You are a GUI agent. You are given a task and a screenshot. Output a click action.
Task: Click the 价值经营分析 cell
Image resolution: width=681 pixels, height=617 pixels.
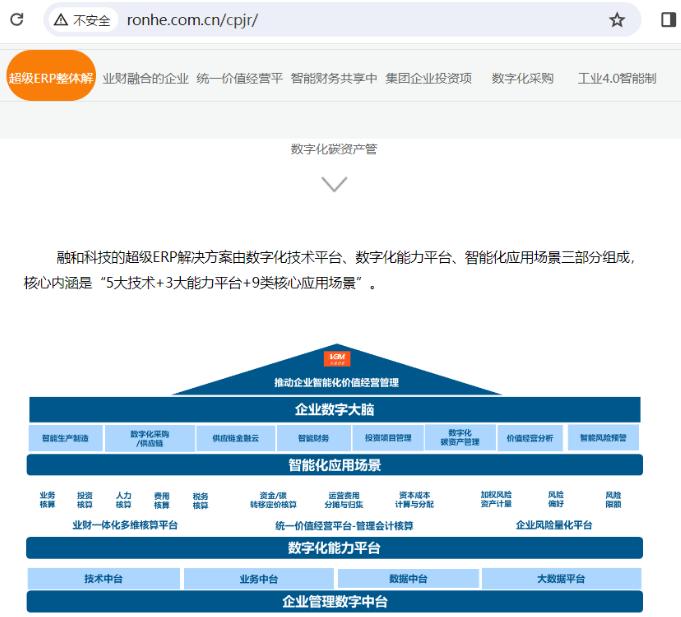pyautogui.click(x=530, y=438)
